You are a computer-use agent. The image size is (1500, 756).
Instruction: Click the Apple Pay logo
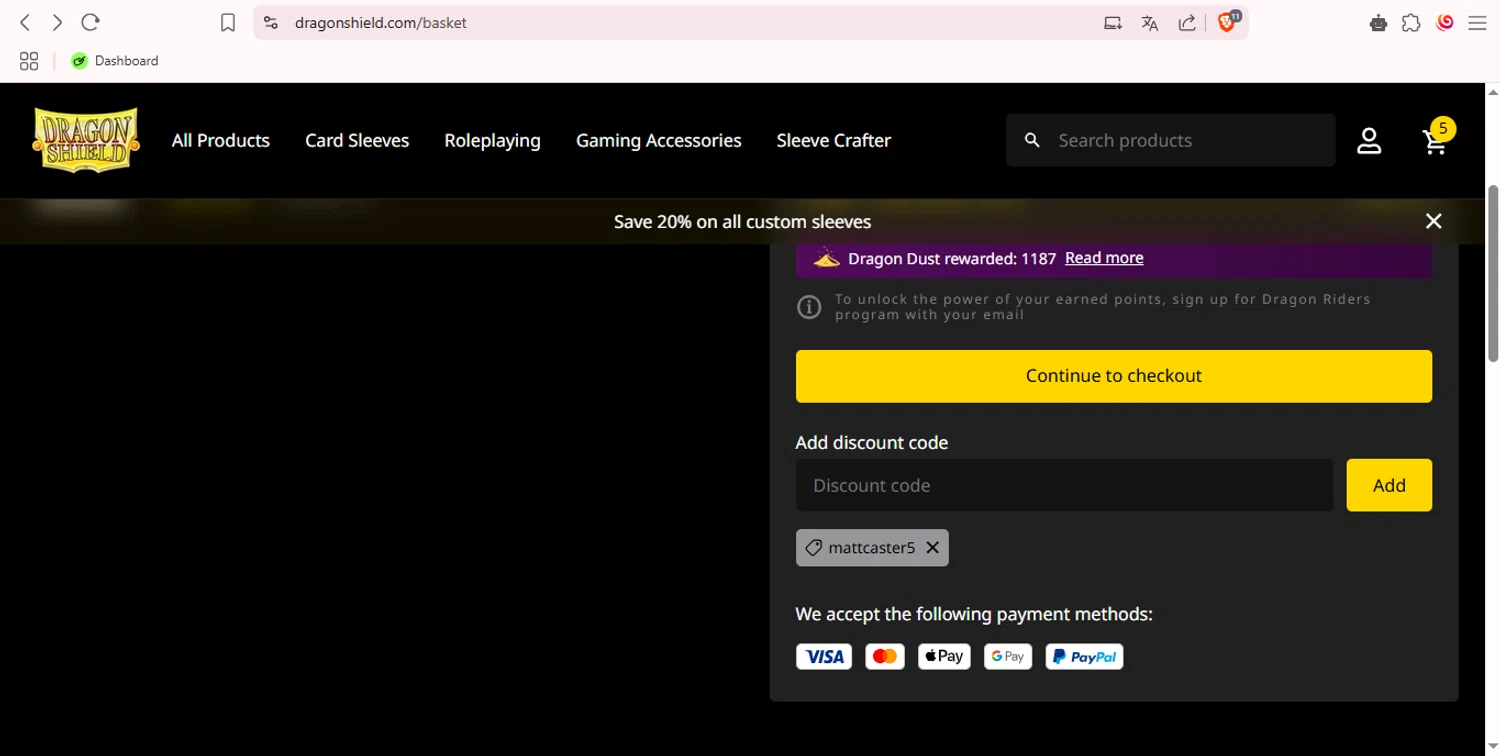[944, 657]
